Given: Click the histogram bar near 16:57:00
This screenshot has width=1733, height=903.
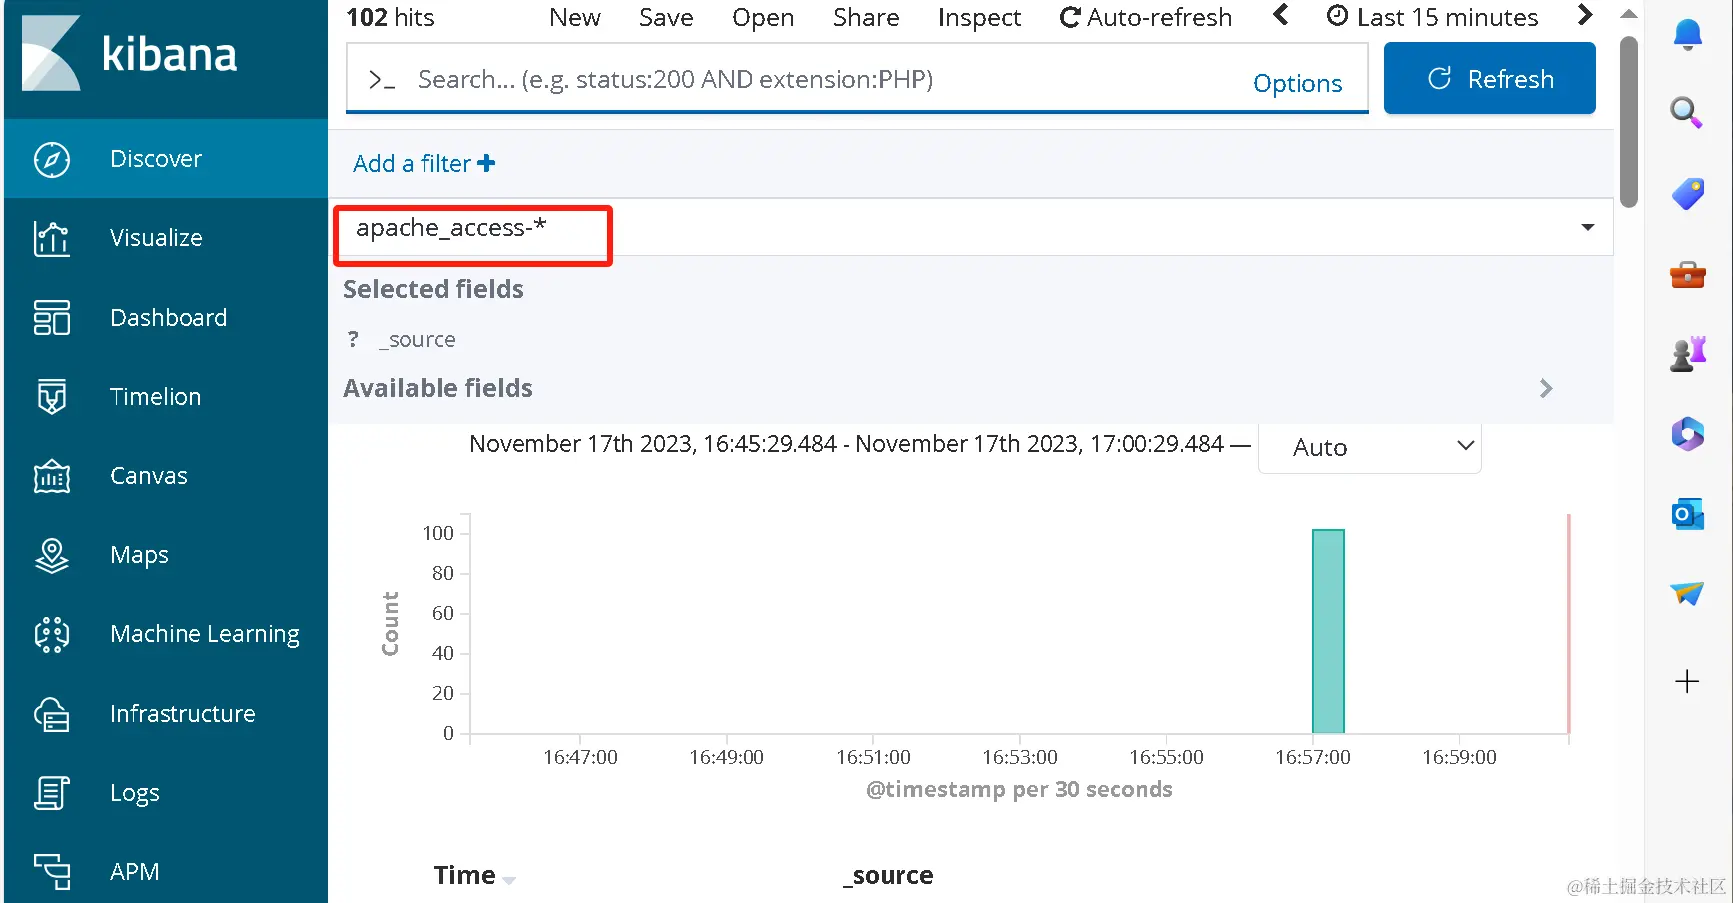Looking at the screenshot, I should (1328, 631).
